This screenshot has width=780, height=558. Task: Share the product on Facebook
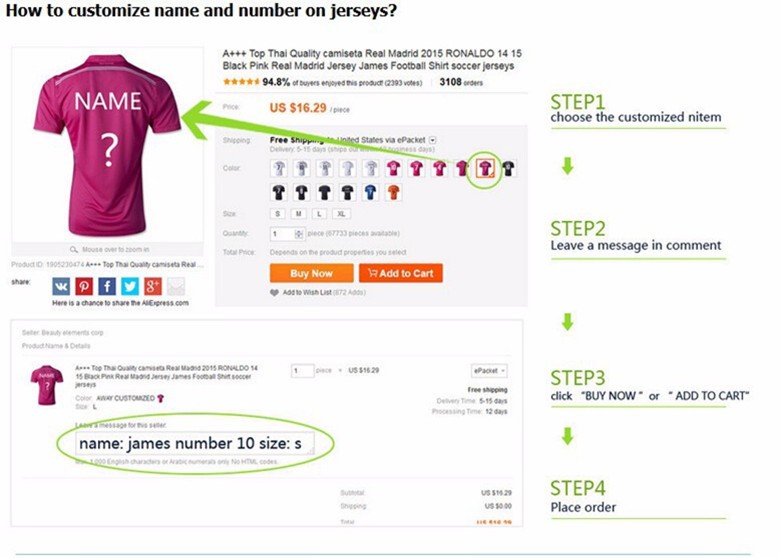pyautogui.click(x=106, y=286)
